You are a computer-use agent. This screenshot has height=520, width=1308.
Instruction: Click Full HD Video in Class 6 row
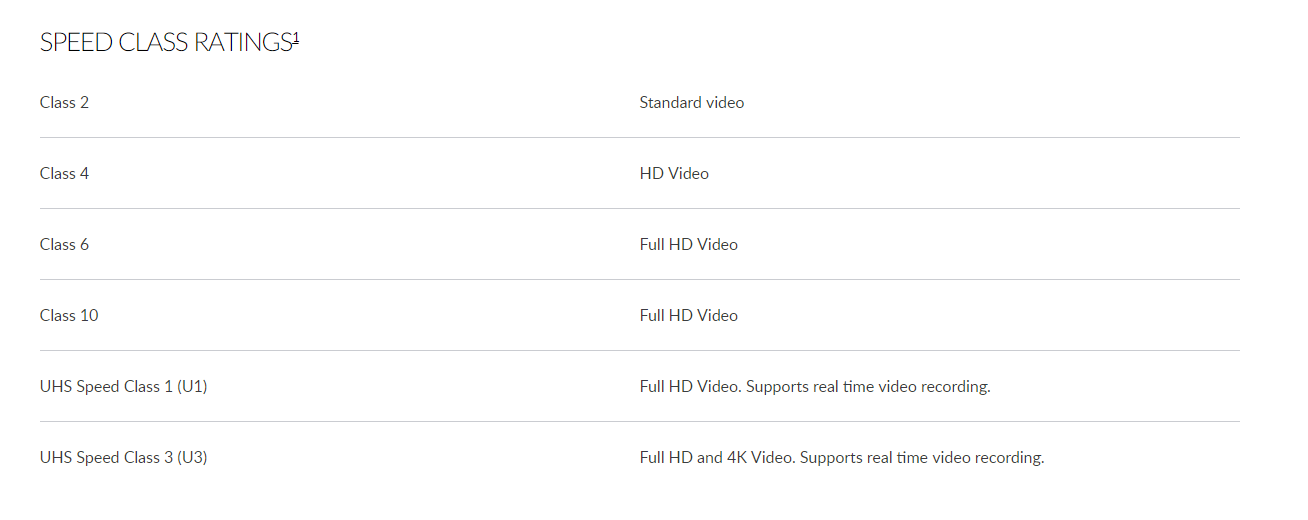point(689,244)
